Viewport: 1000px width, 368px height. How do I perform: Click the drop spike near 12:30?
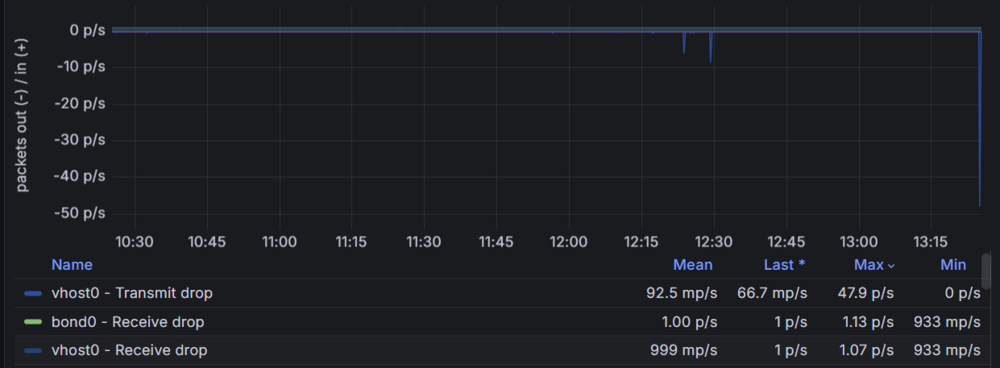click(x=710, y=48)
